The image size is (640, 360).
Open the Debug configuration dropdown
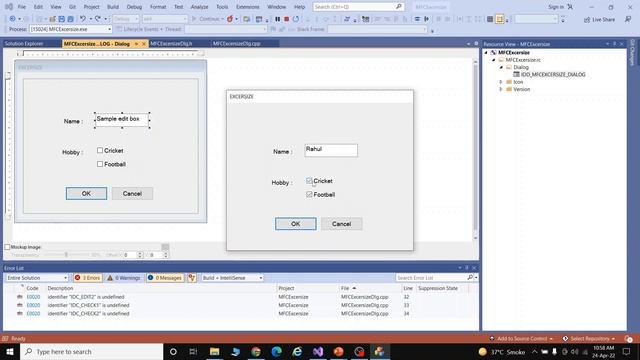[x=125, y=19]
